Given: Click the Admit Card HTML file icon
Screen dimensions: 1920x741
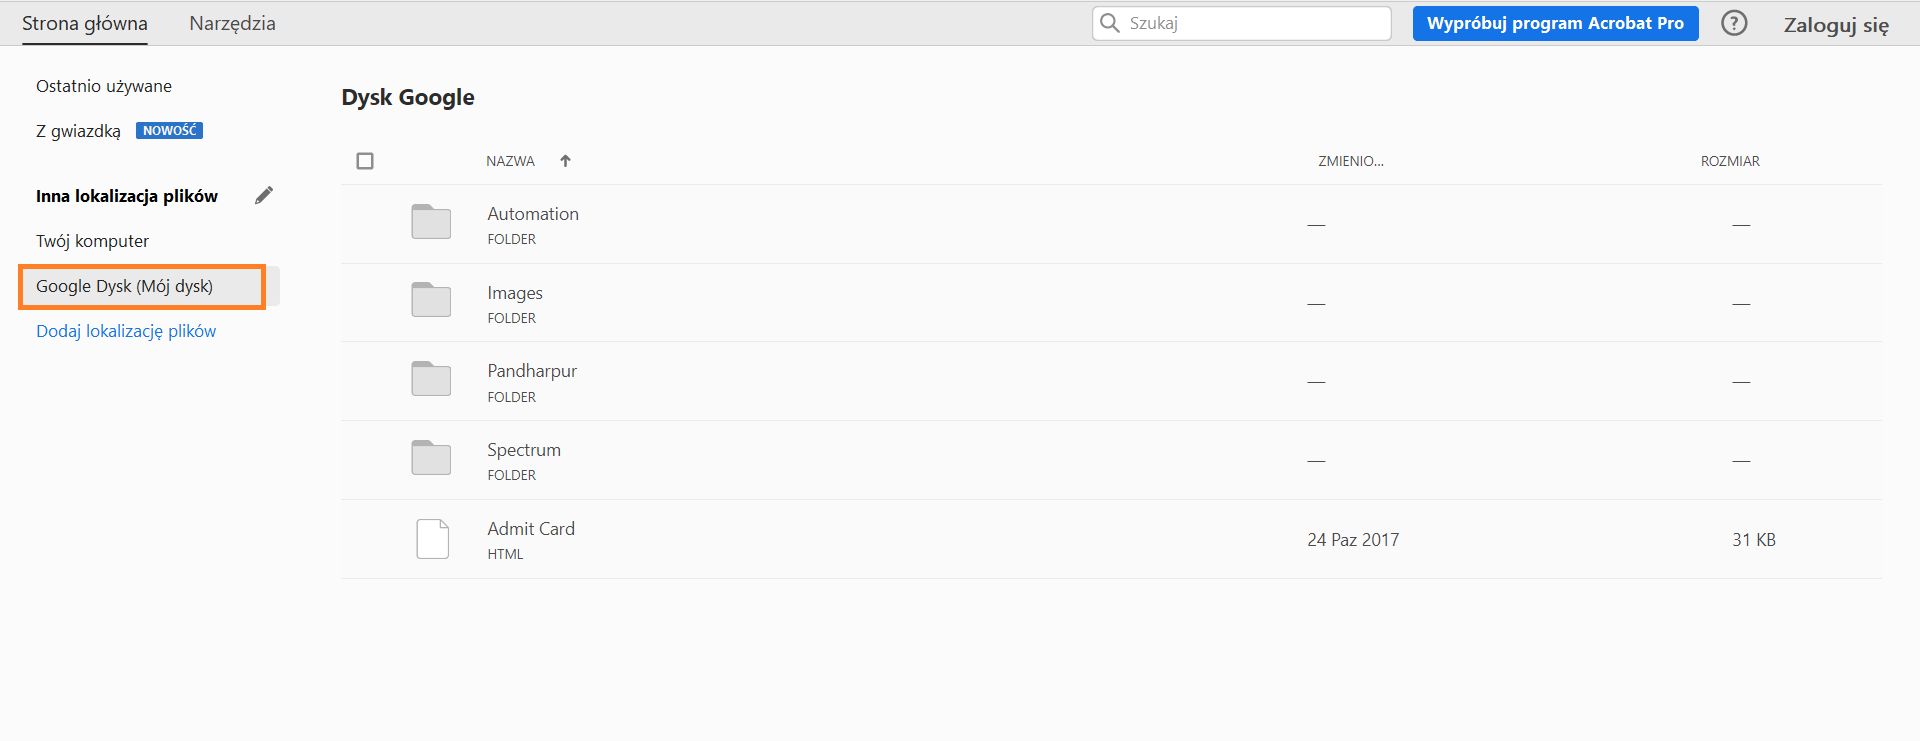Looking at the screenshot, I should point(431,539).
